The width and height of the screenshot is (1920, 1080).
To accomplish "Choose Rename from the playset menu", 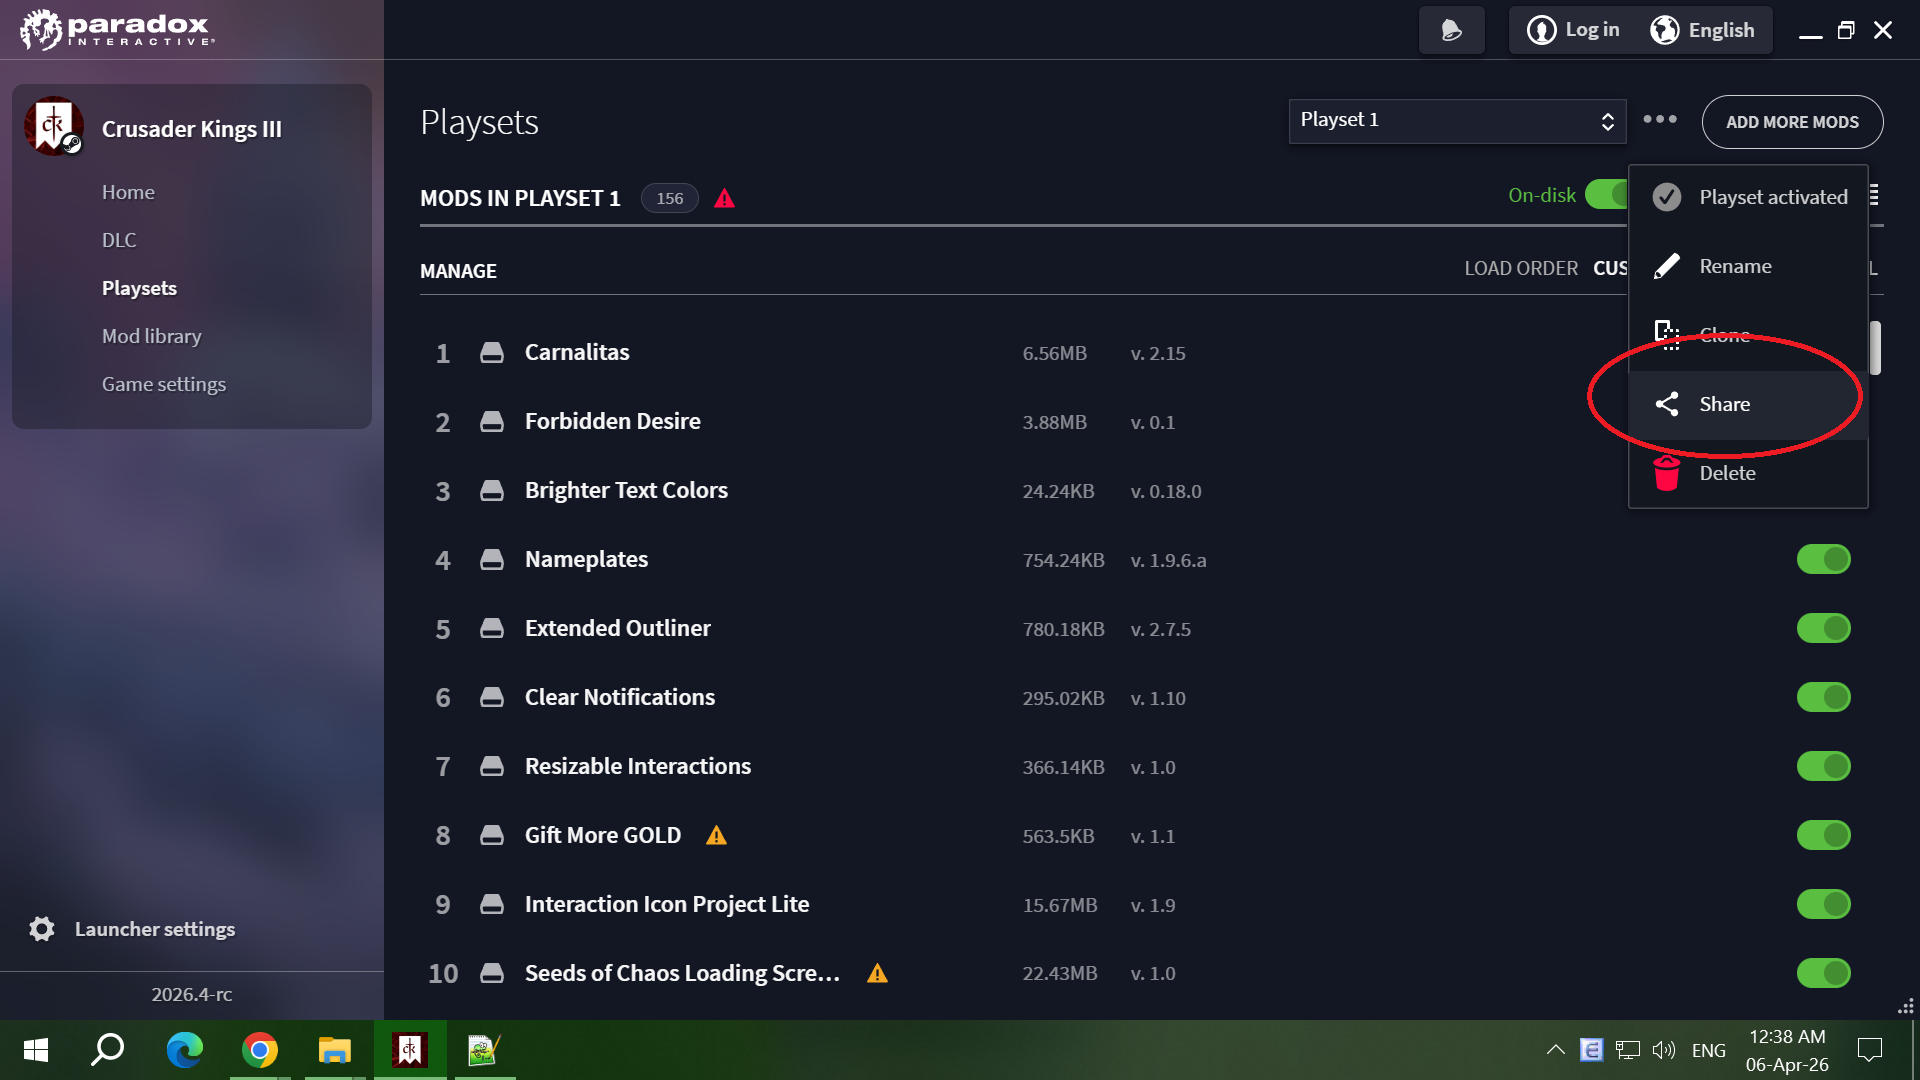I will (x=1748, y=266).
